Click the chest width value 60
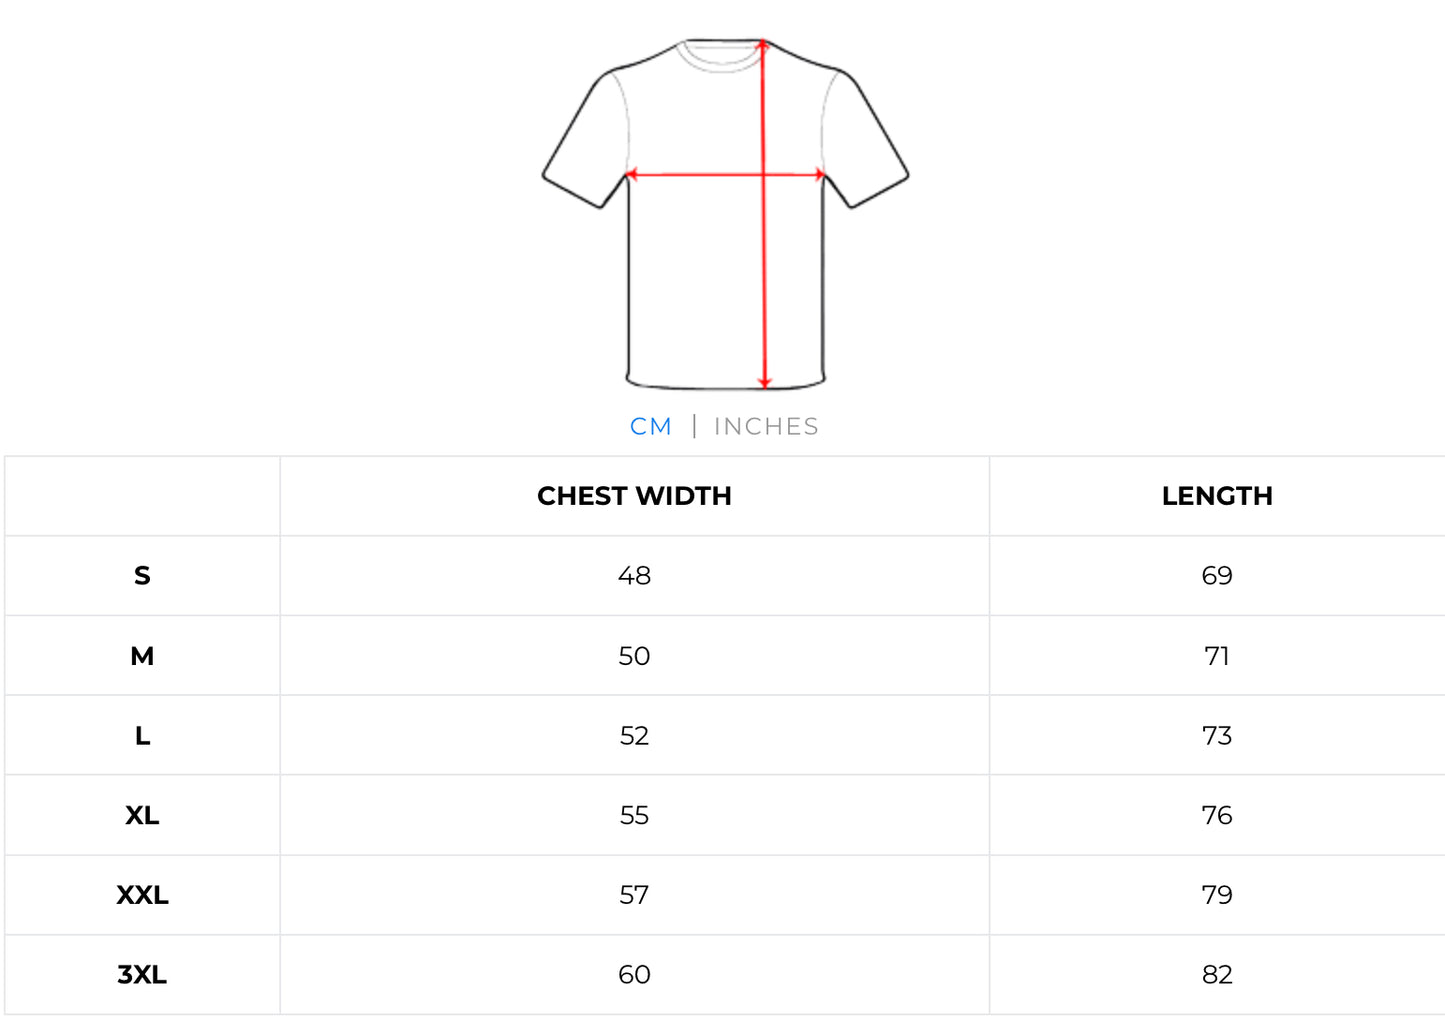The width and height of the screenshot is (1445, 1035). (x=634, y=975)
